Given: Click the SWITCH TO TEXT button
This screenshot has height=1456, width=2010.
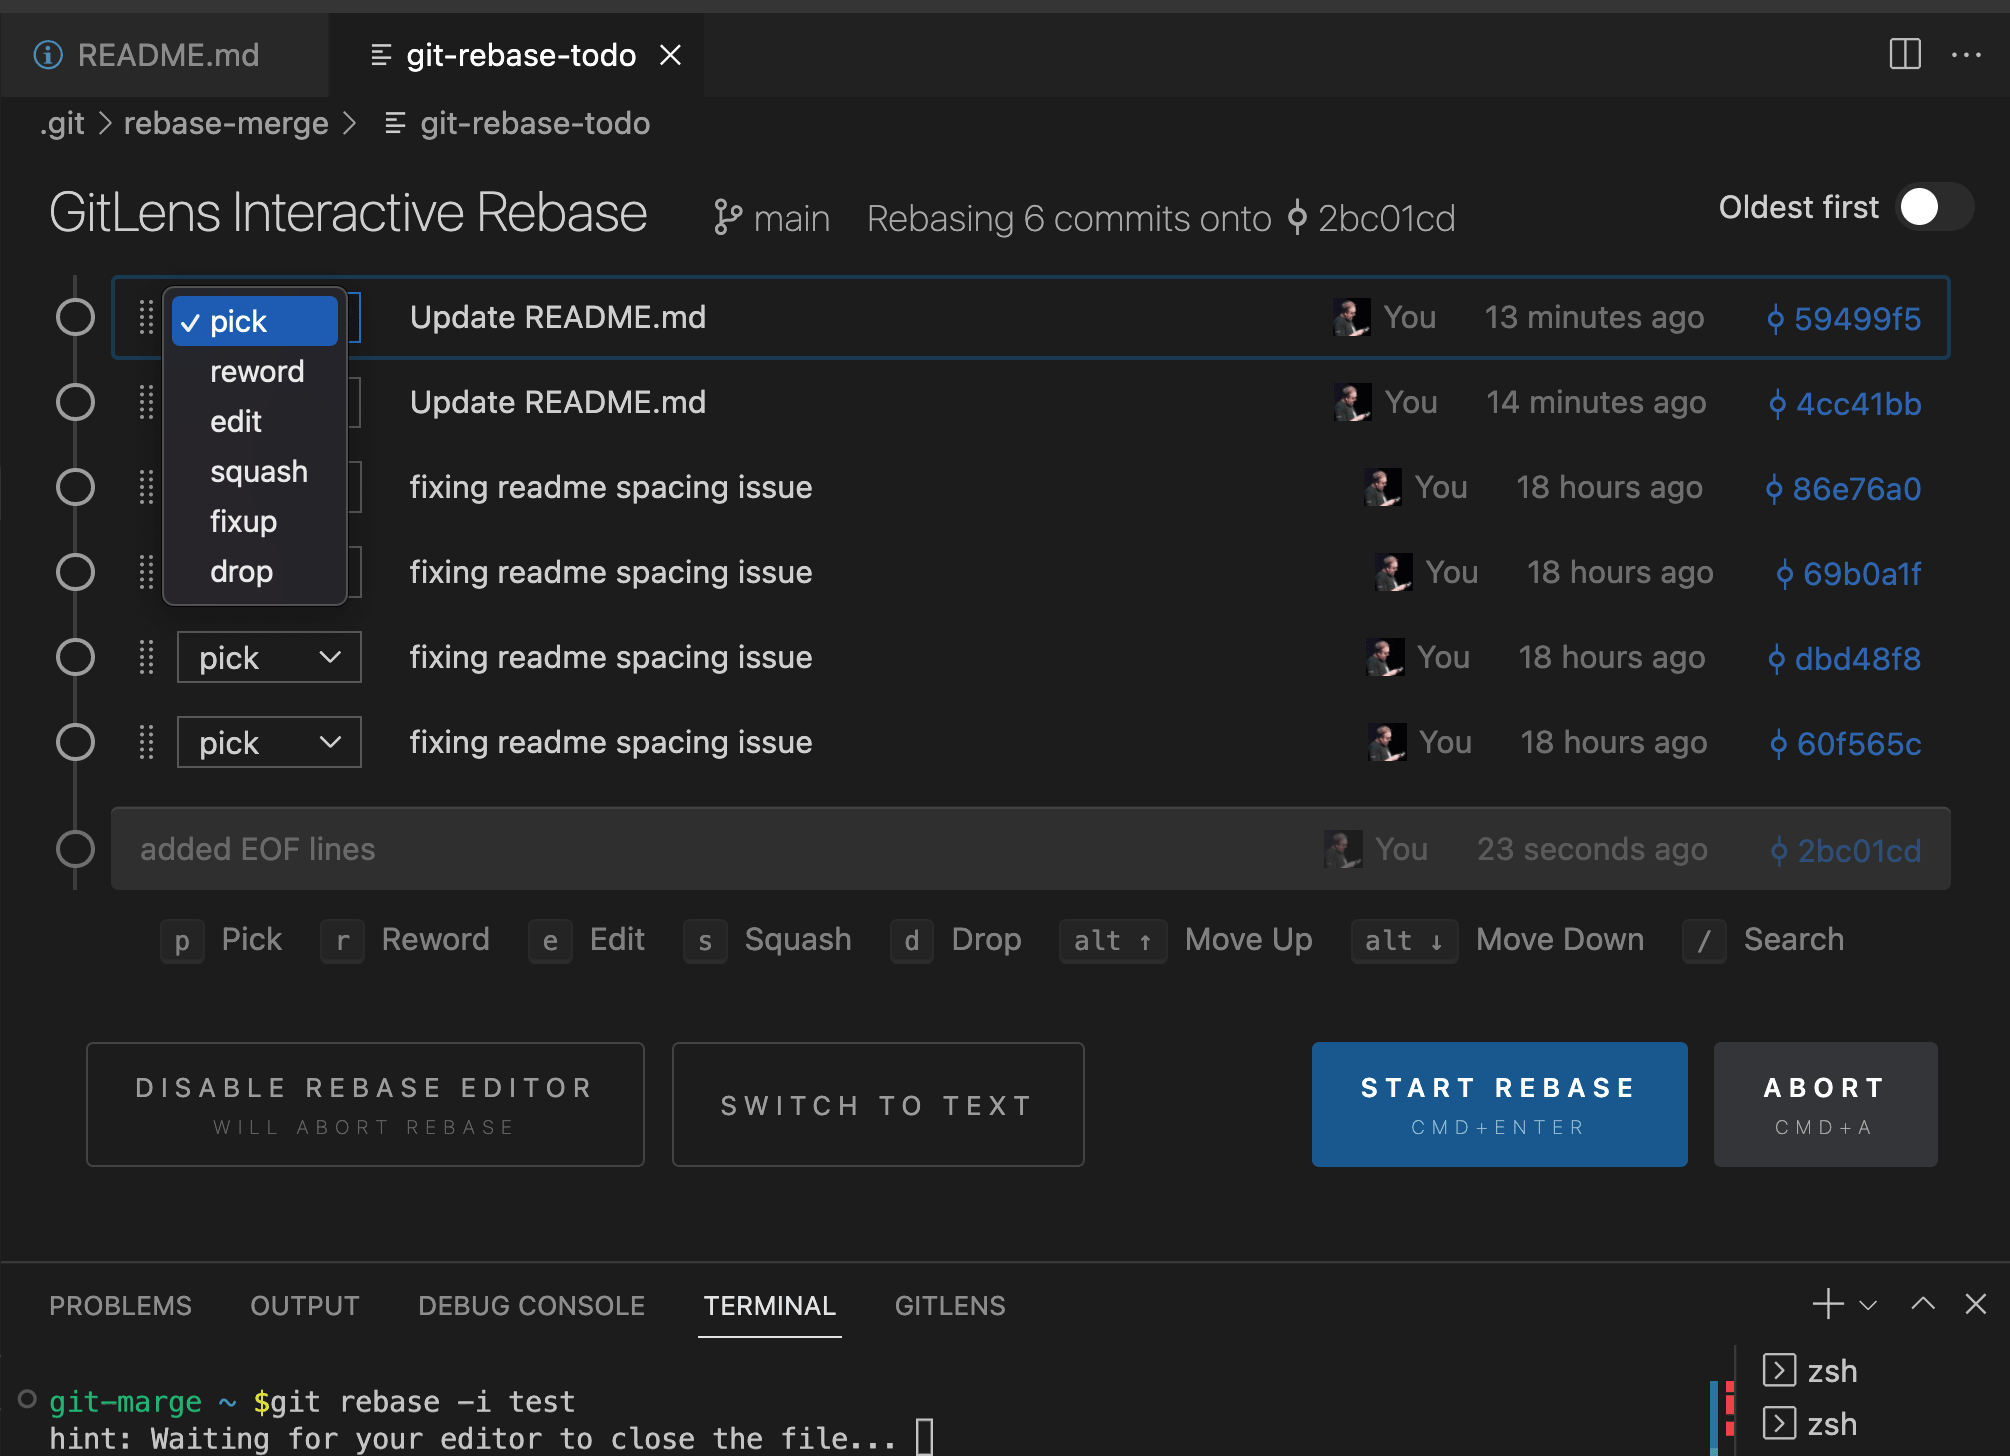Looking at the screenshot, I should click(x=877, y=1105).
